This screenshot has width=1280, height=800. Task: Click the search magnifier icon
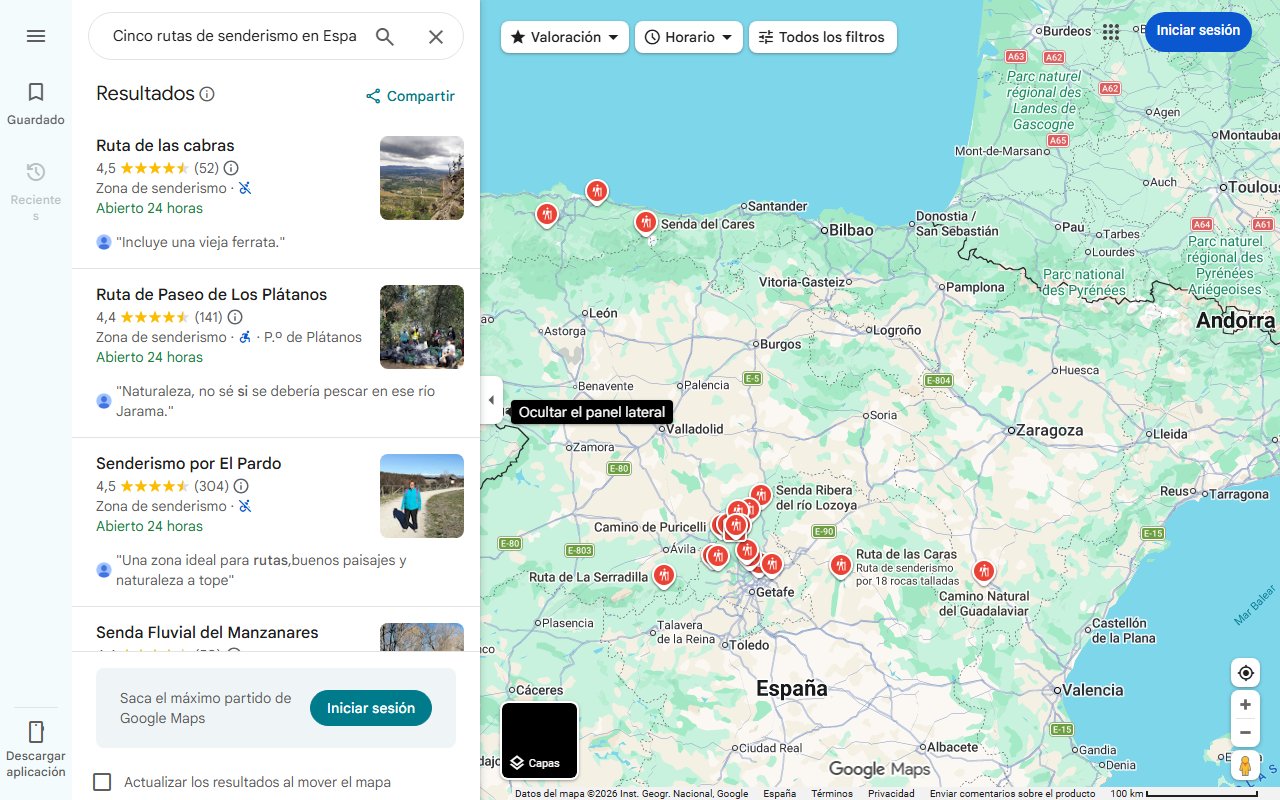pyautogui.click(x=385, y=36)
